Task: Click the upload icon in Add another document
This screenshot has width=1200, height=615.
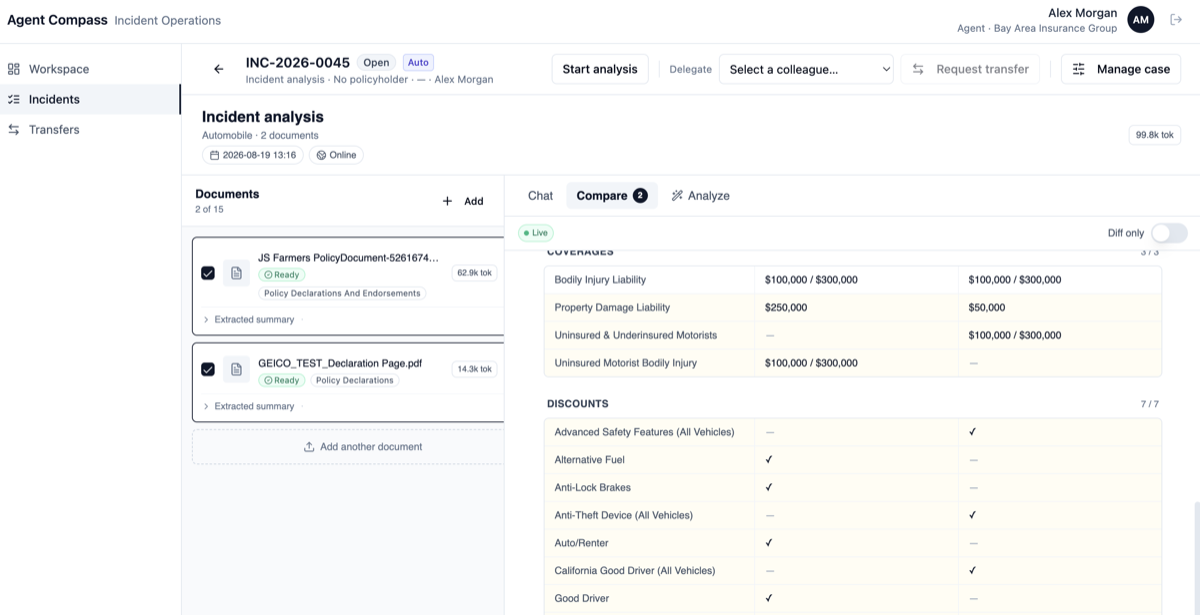Action: (x=309, y=447)
